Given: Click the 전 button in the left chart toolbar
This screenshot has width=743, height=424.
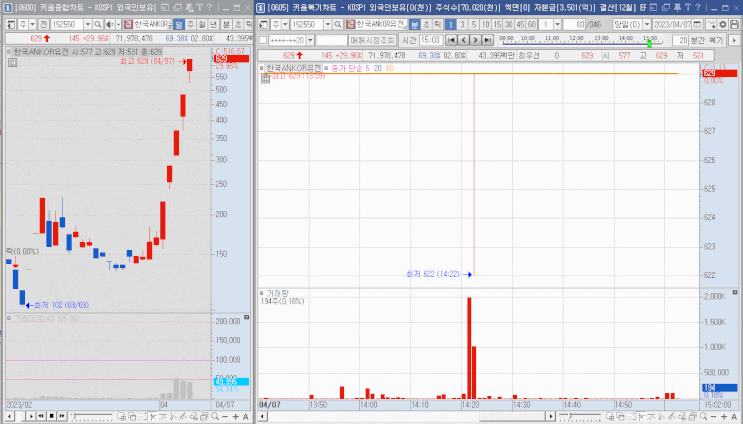Looking at the screenshot, I should click(43, 24).
